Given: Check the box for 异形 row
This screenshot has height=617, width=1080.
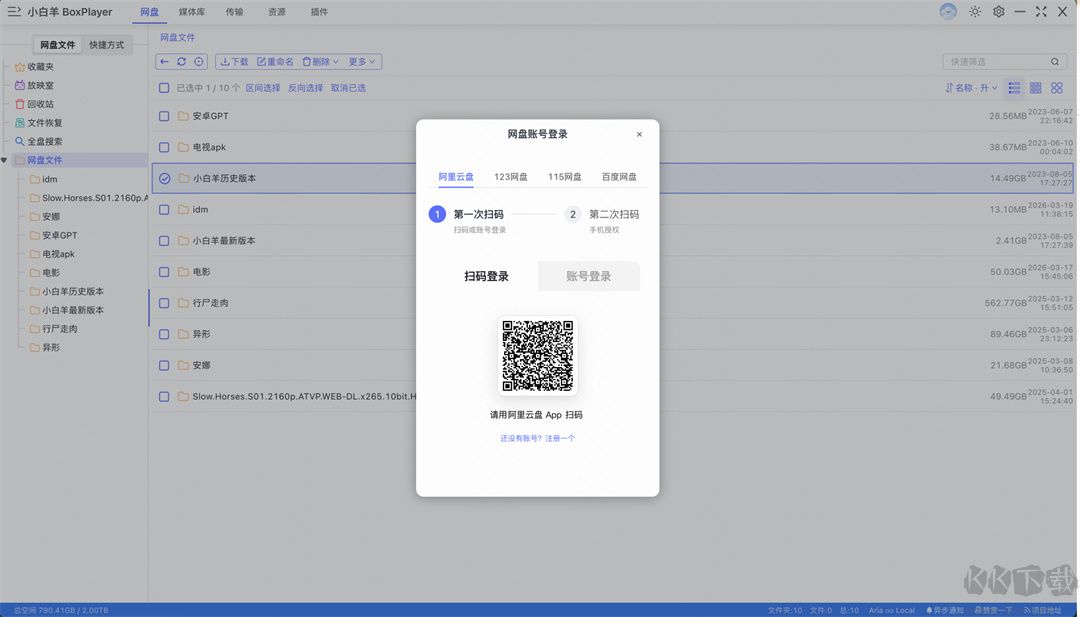Looking at the screenshot, I should coord(164,334).
